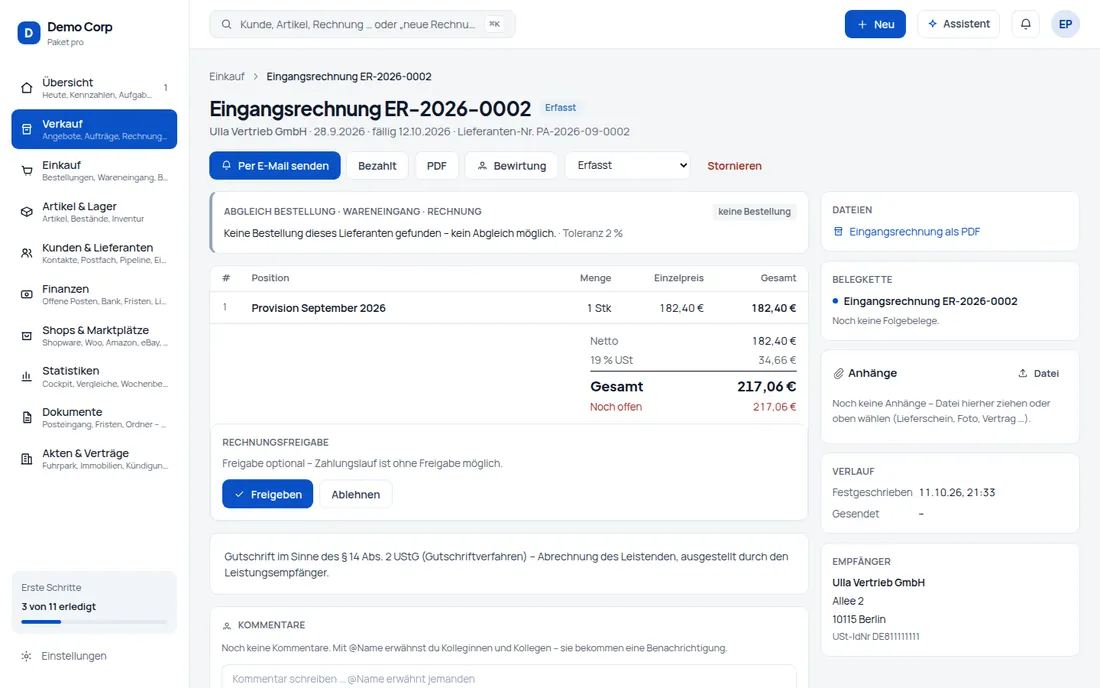Click the Einkauf breadcrumb link
Screen dimensions: 1100x688
point(227,76)
